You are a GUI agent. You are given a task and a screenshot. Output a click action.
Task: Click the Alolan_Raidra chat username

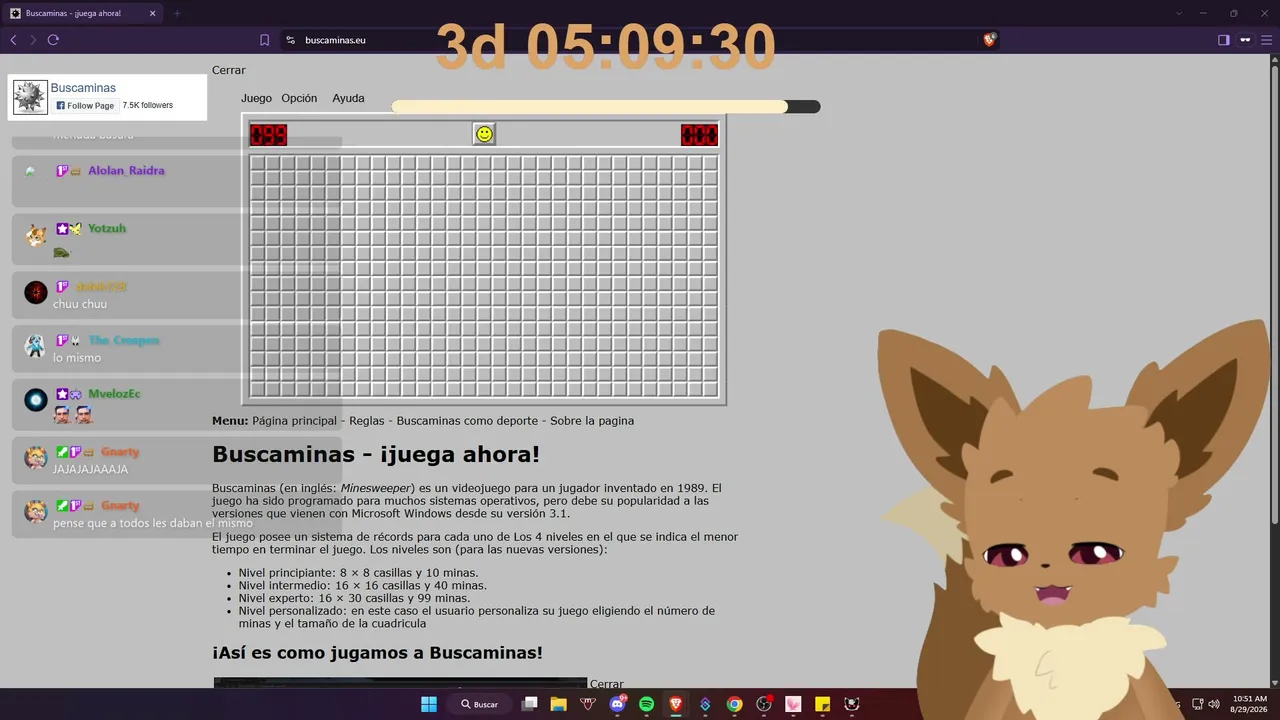click(x=126, y=171)
